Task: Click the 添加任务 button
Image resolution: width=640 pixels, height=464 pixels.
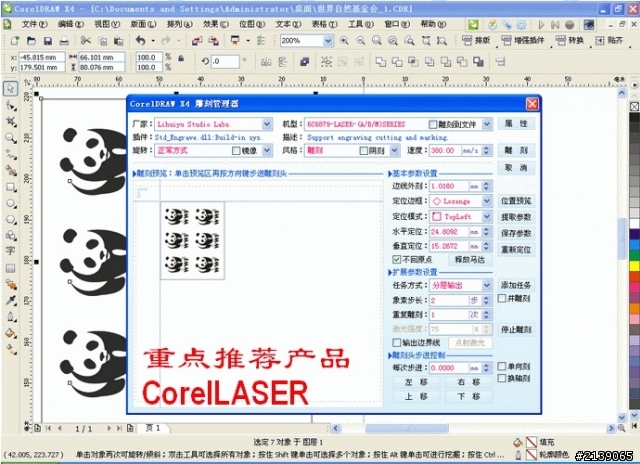Action: [x=516, y=285]
